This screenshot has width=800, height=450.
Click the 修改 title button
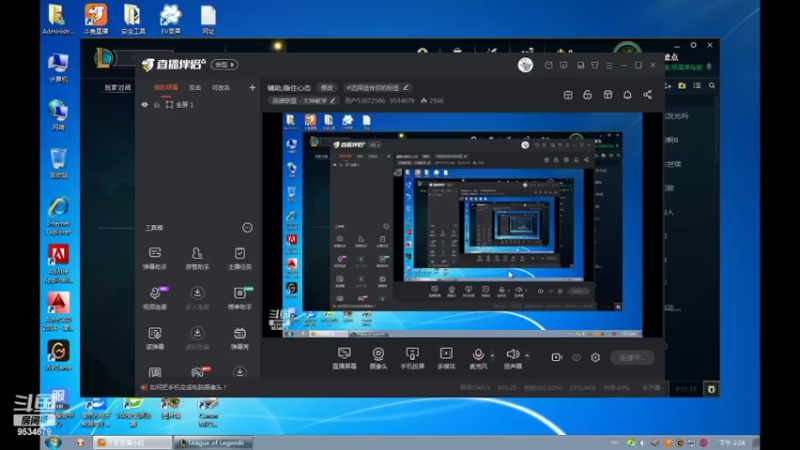tap(327, 88)
